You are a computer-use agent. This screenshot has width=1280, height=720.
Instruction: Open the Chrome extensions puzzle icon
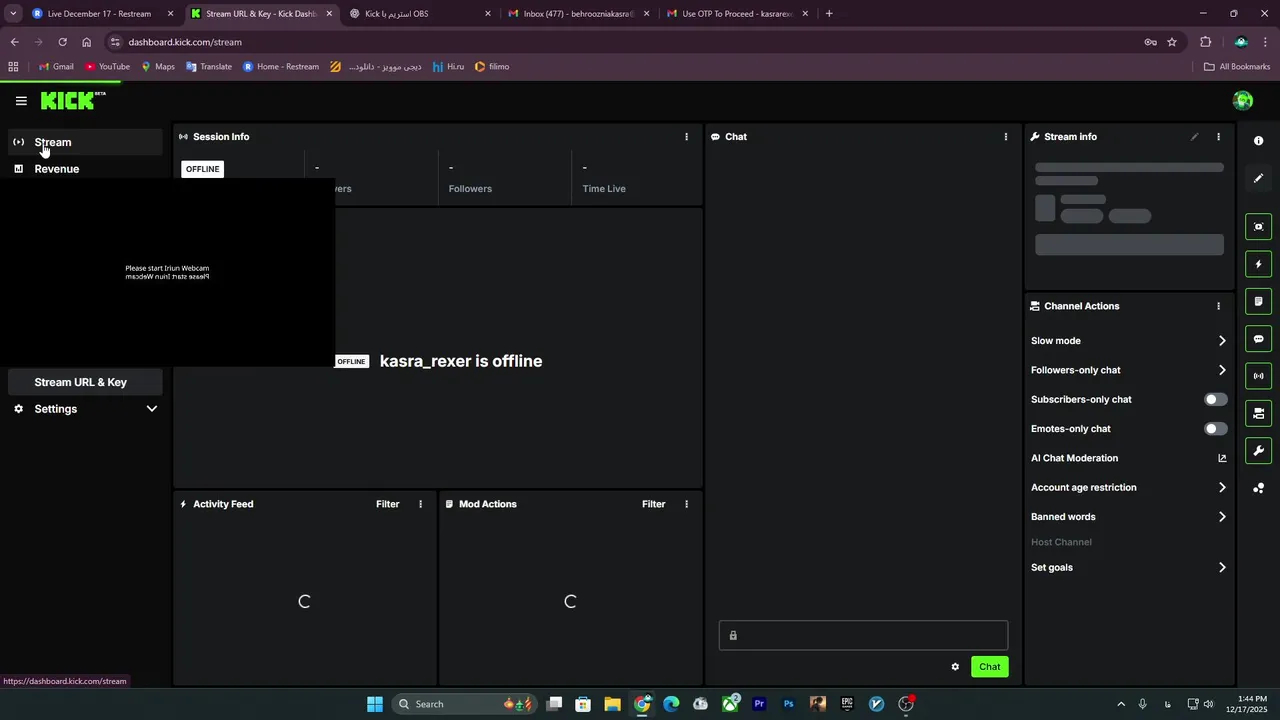(1205, 42)
